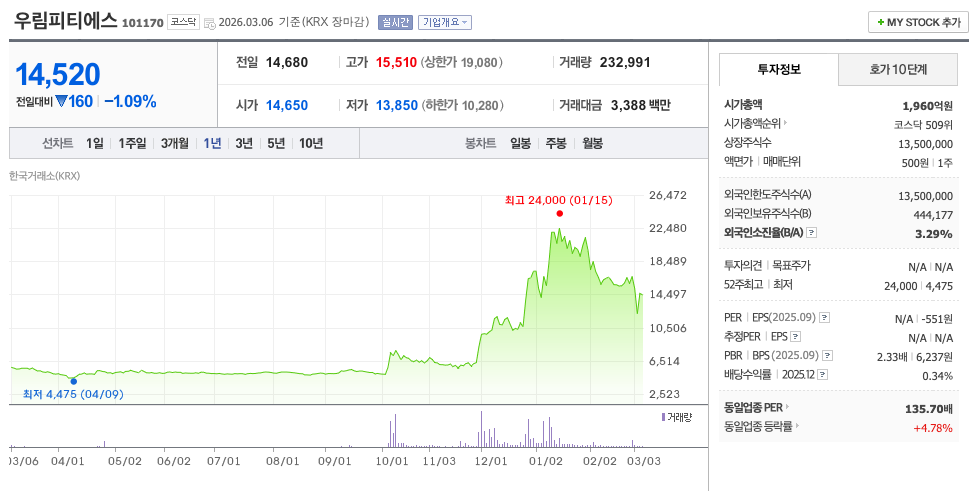
Task: Add stock with MY STOCK 추가 button
Action: (x=918, y=22)
